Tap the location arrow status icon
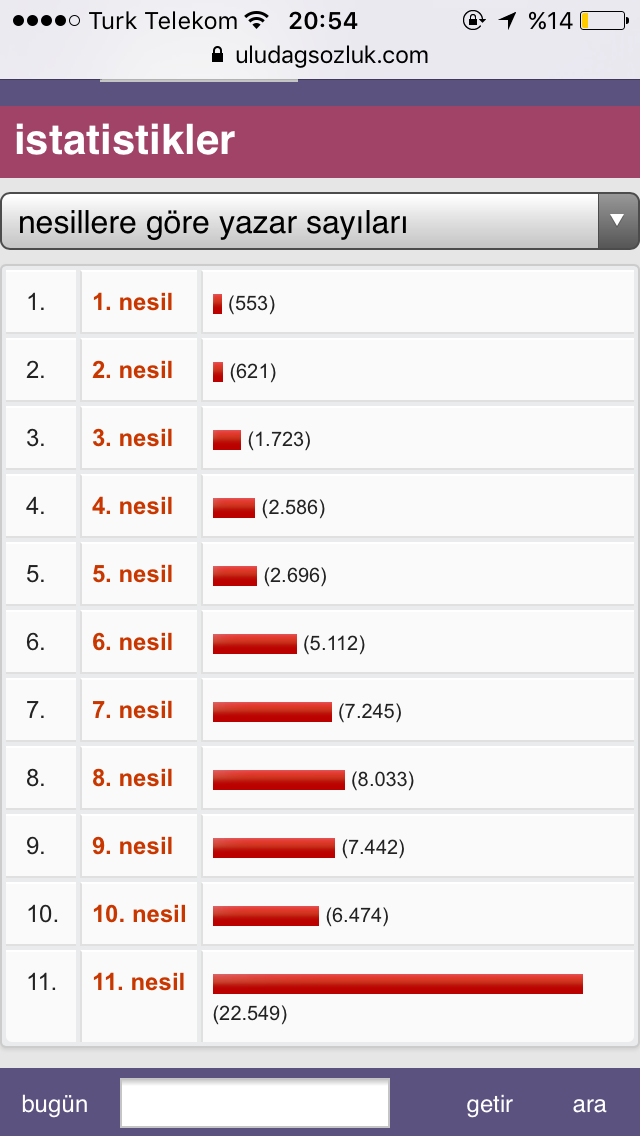Image resolution: width=640 pixels, height=1136 pixels. point(509,21)
